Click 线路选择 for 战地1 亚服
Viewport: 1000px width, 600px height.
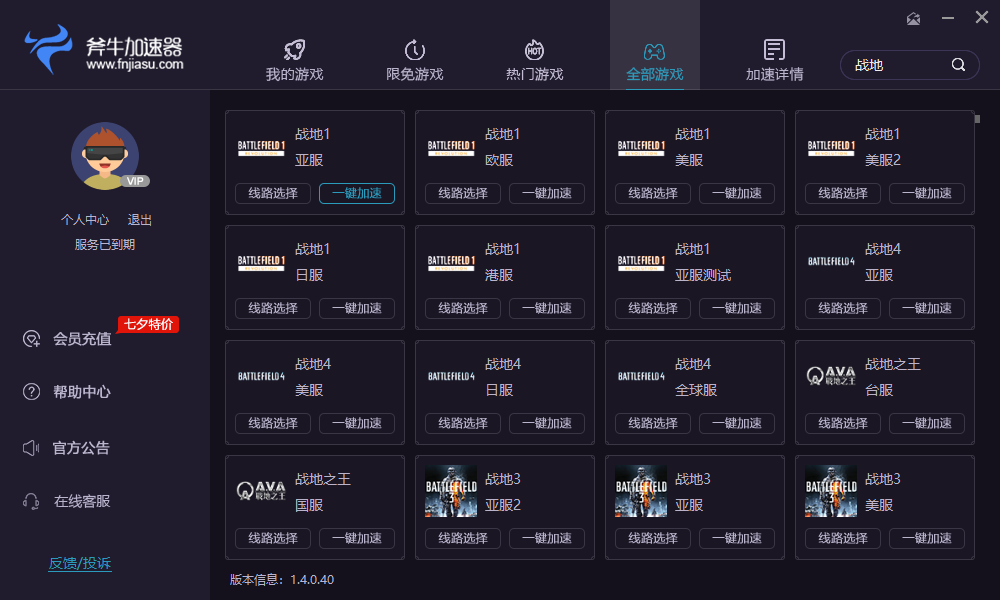coord(273,193)
